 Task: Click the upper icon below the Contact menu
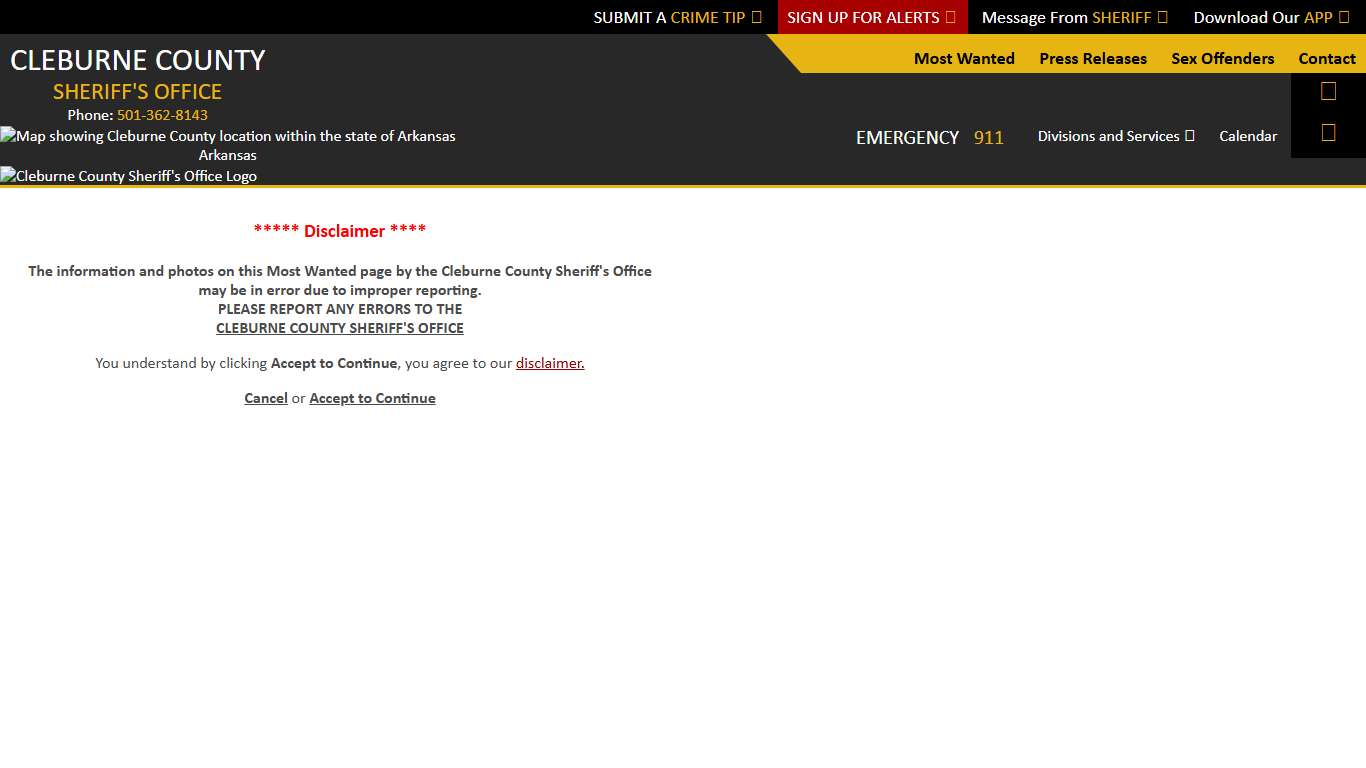[x=1328, y=92]
